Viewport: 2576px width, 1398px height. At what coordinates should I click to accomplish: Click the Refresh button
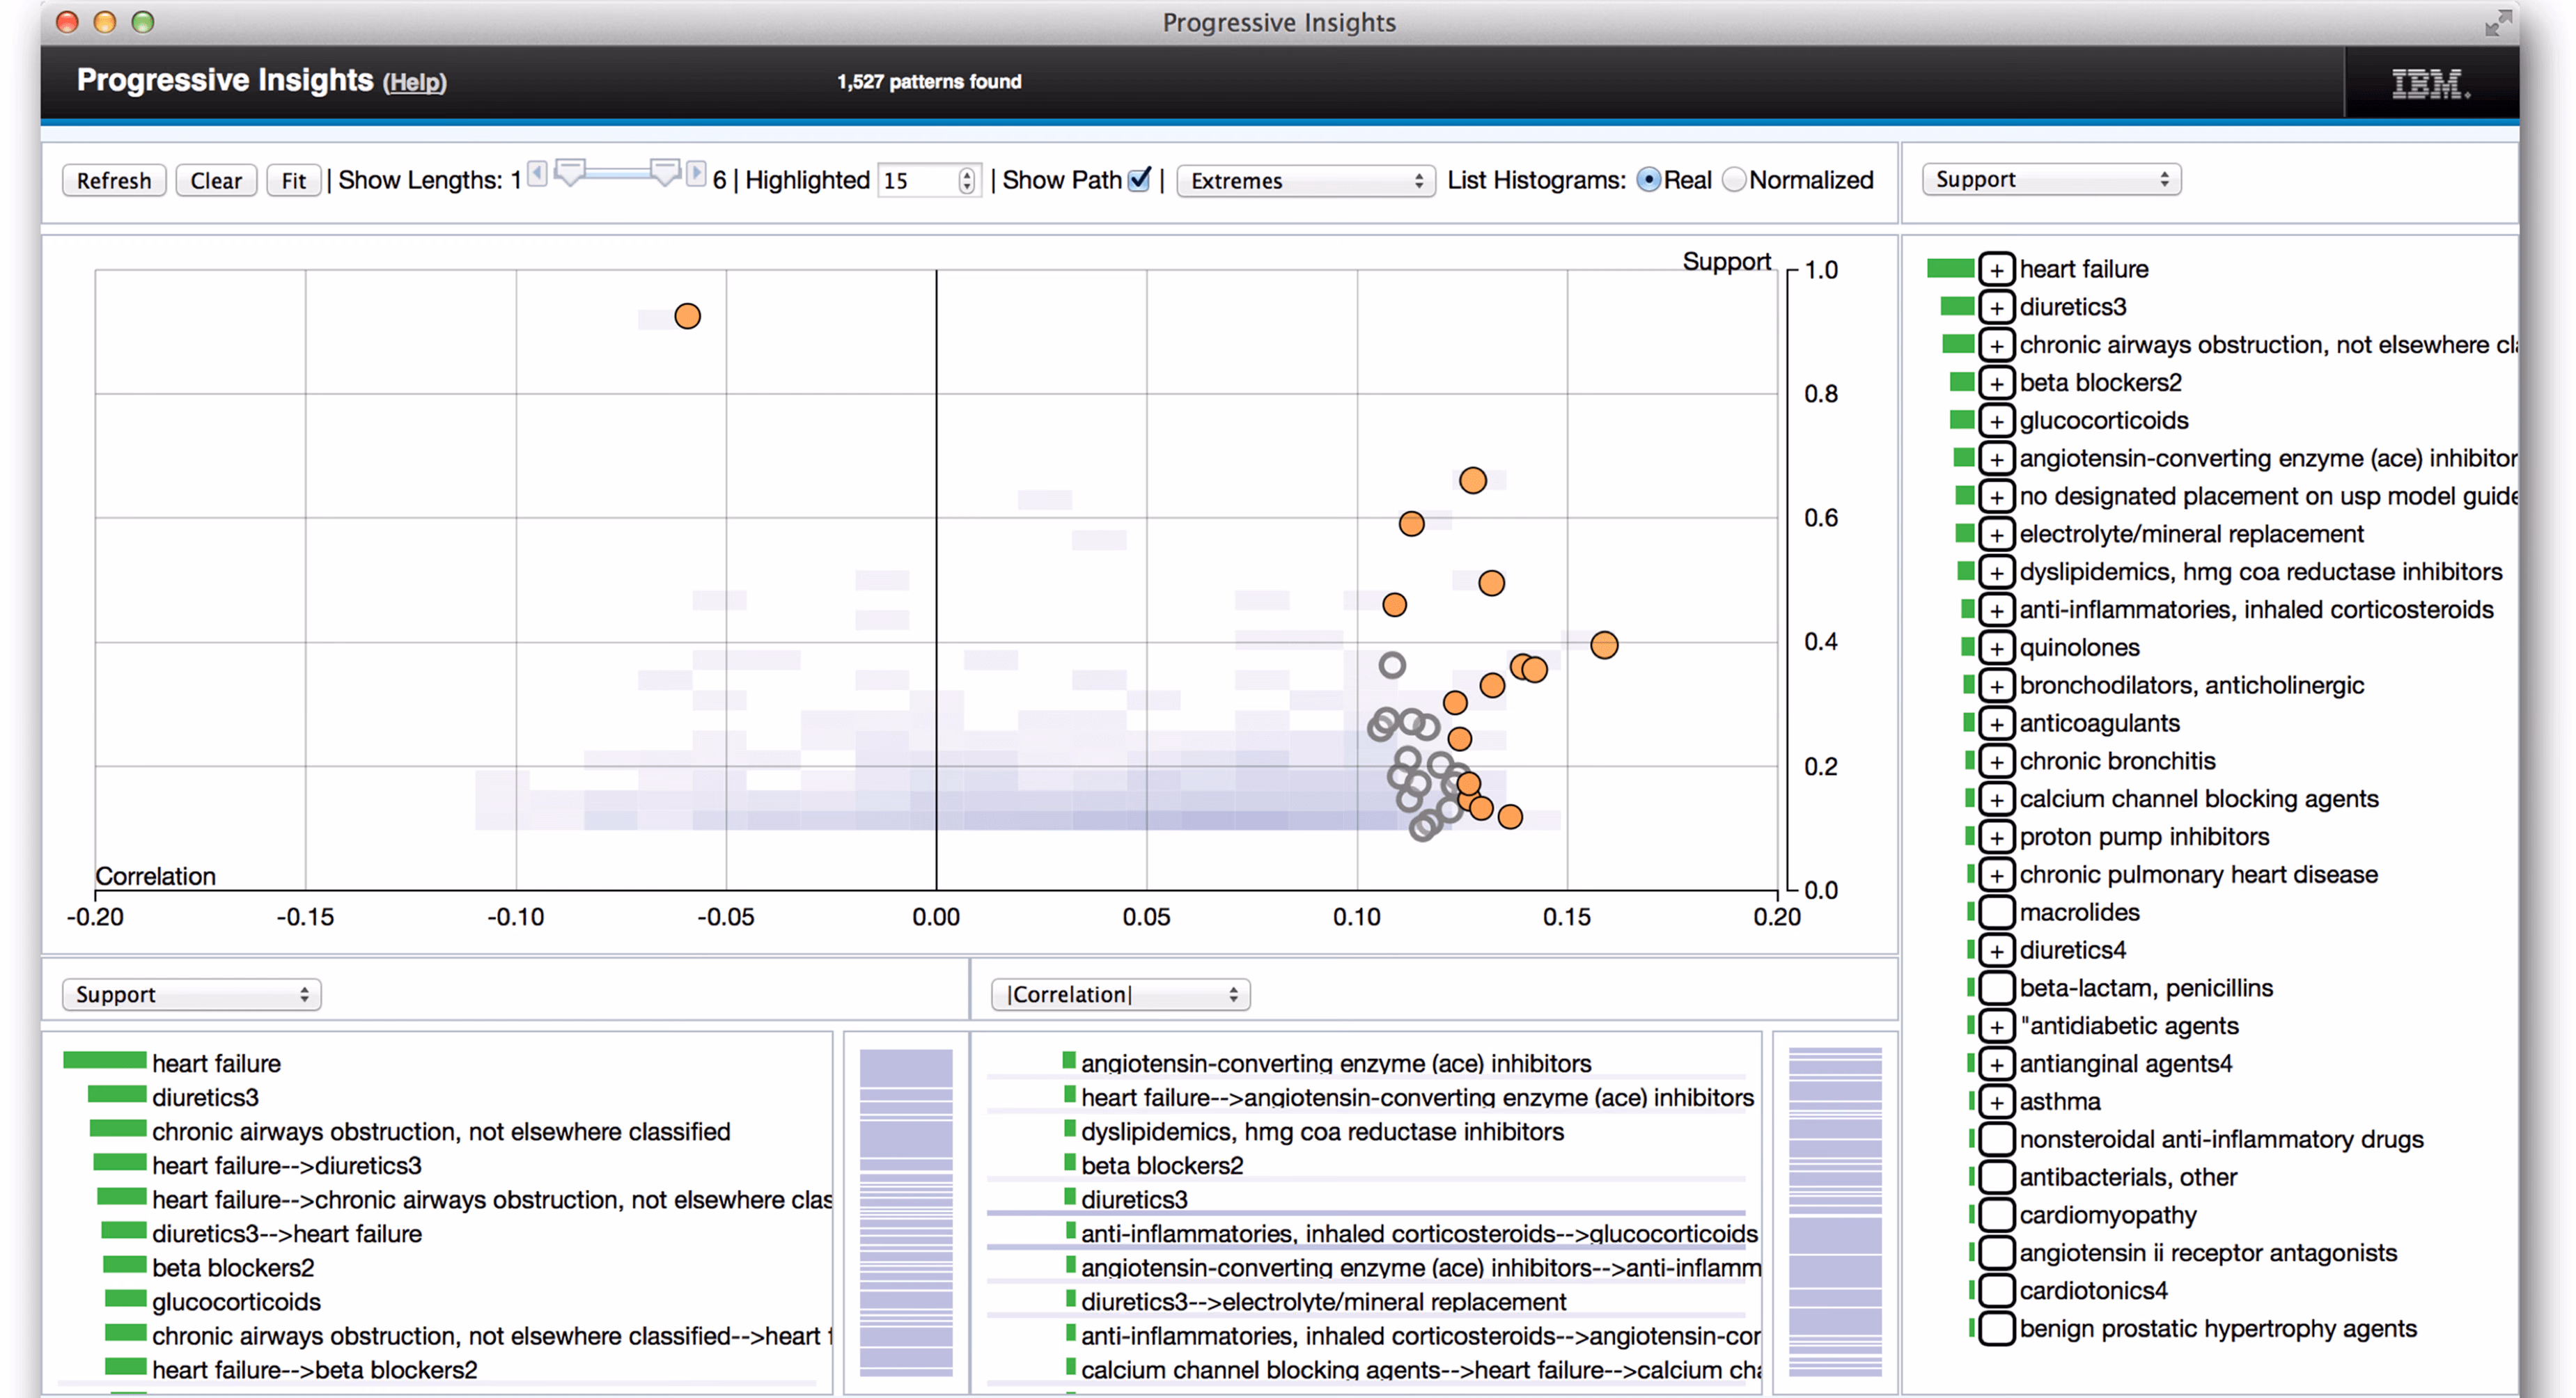[x=114, y=181]
